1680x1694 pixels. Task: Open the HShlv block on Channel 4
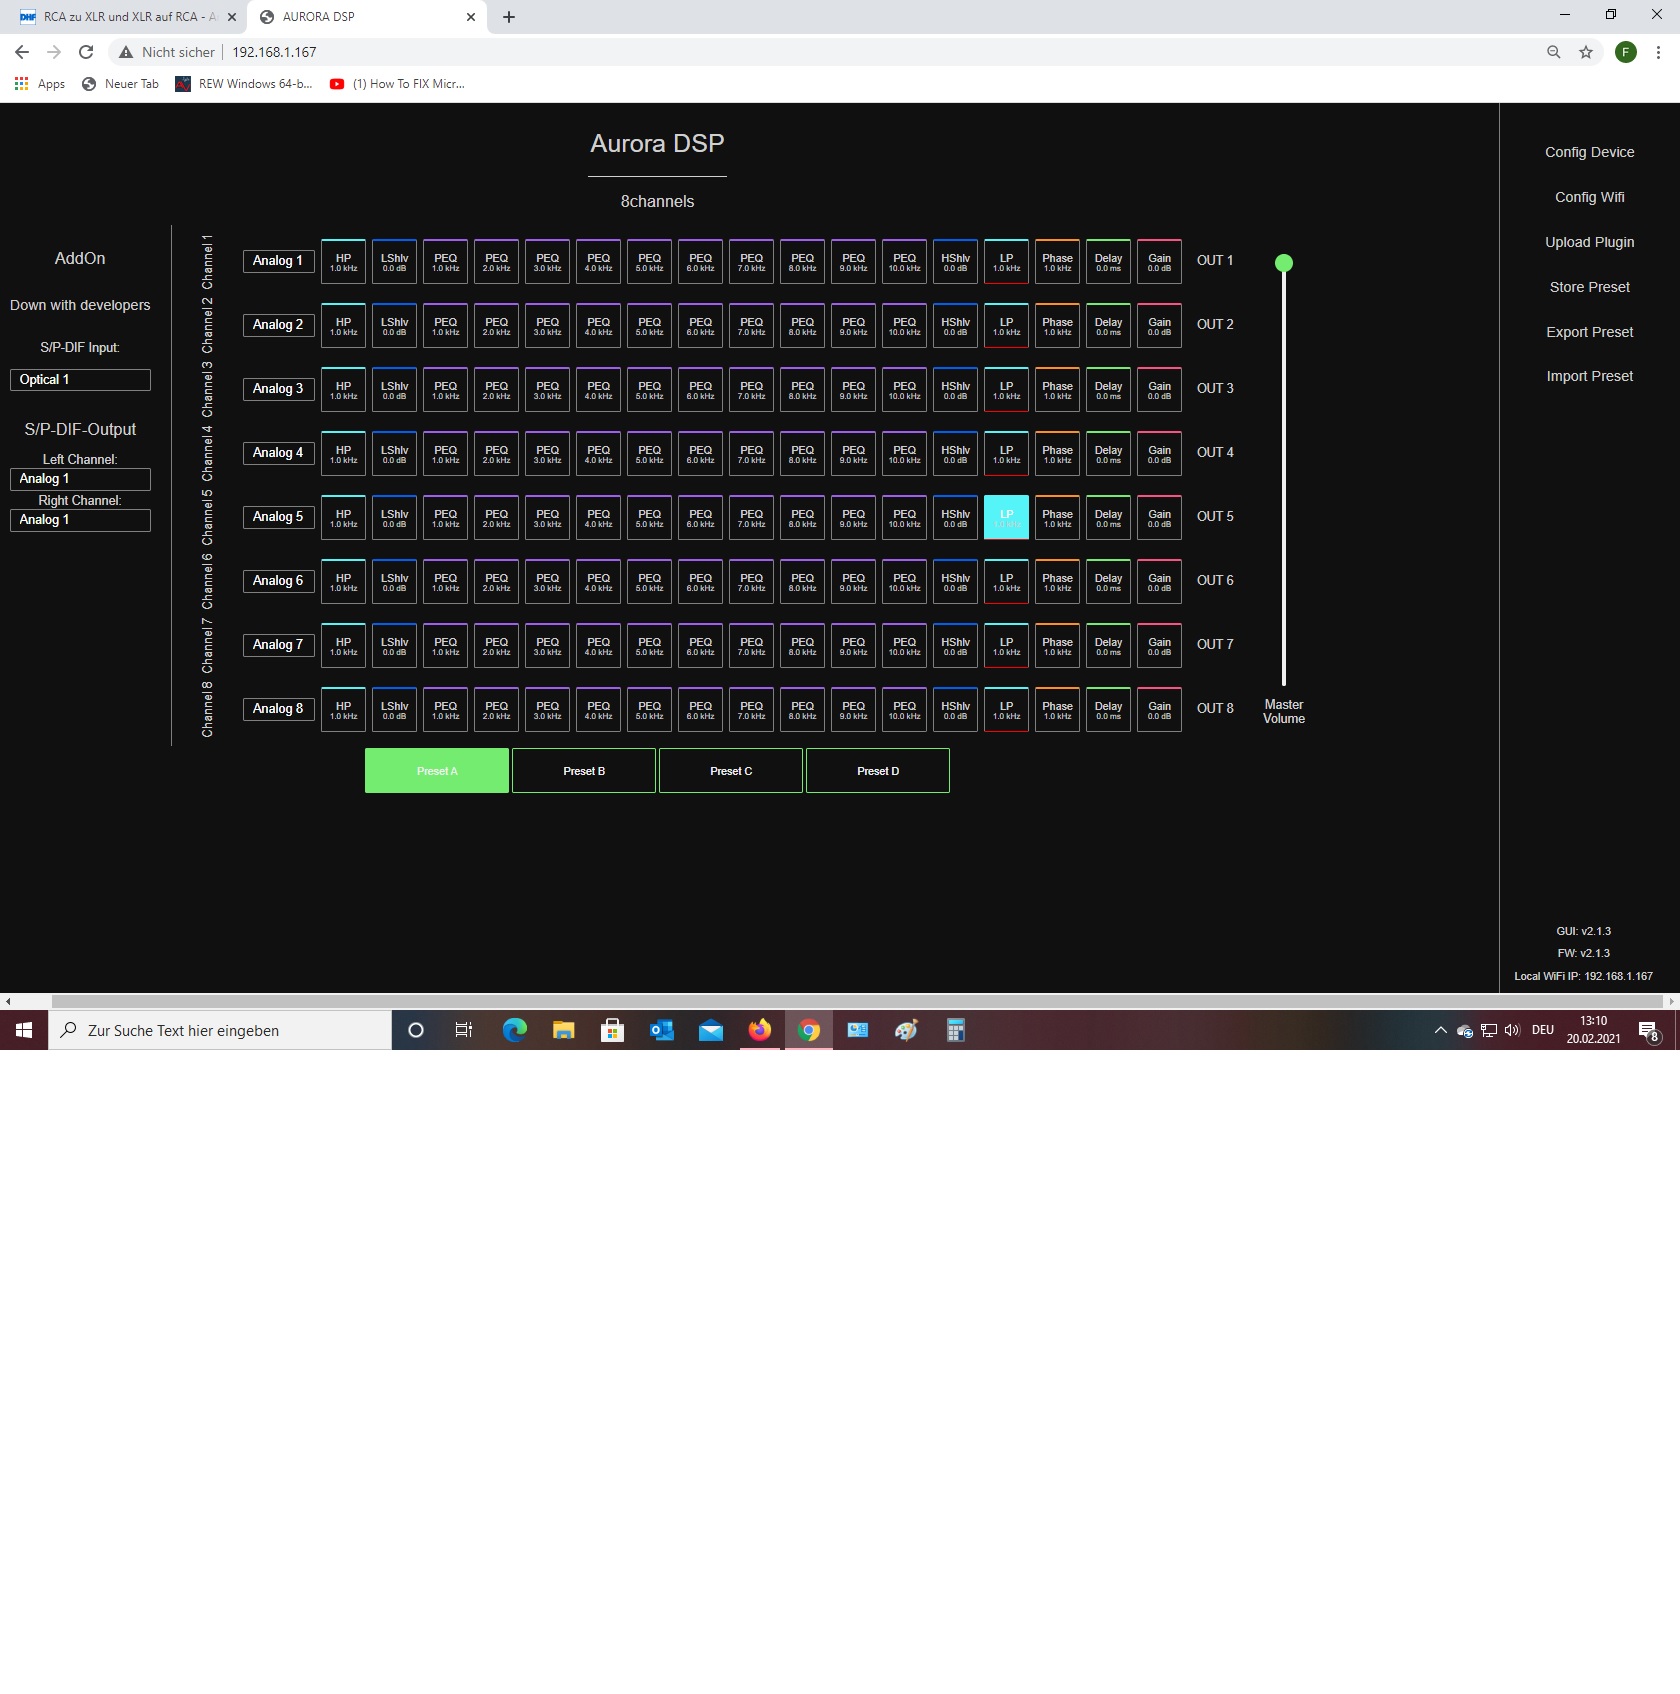[x=955, y=454]
